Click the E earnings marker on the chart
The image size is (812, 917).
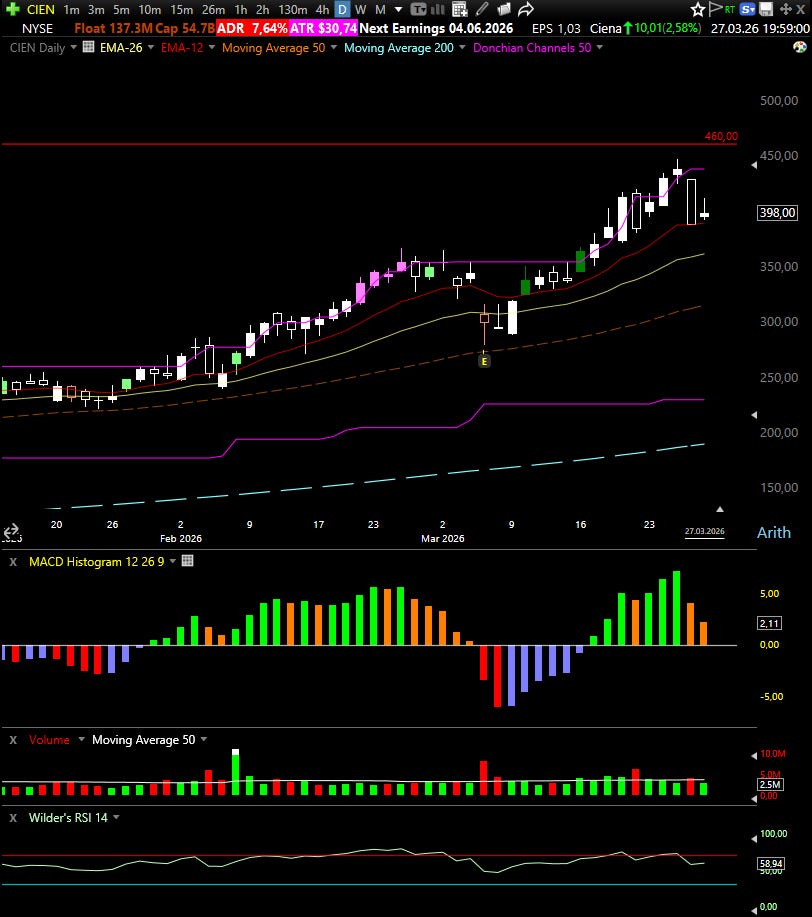[484, 361]
